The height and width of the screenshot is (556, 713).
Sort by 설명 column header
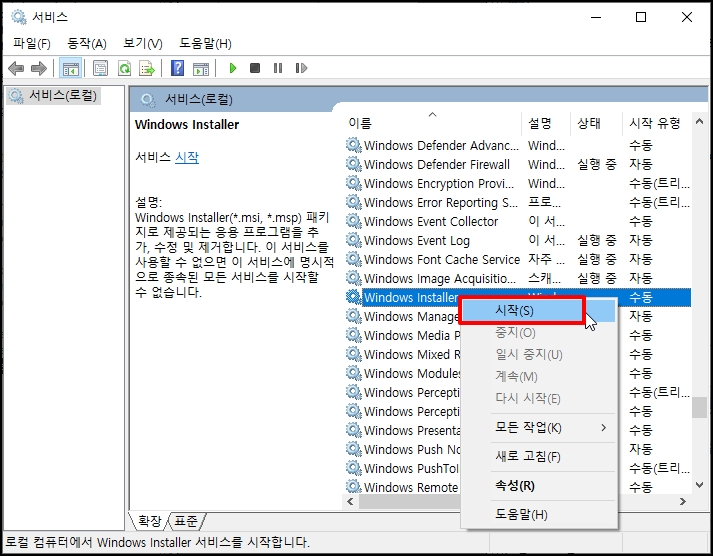(x=546, y=123)
